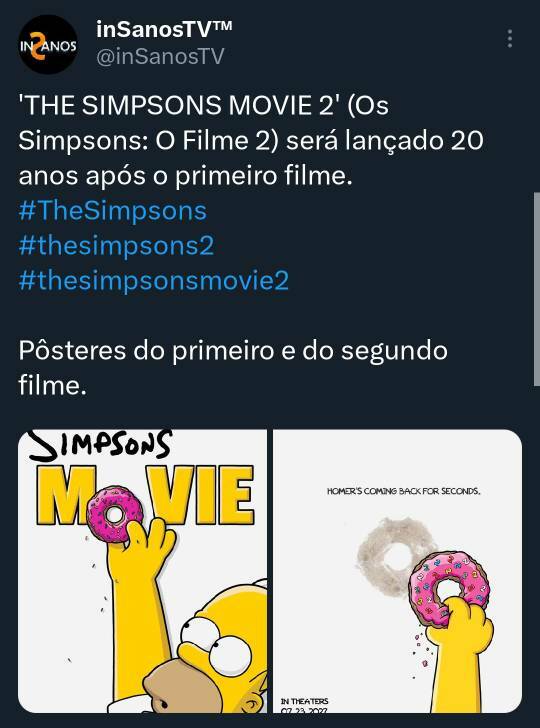View the first movie poster image
540x728 pixels.
click(x=143, y=571)
